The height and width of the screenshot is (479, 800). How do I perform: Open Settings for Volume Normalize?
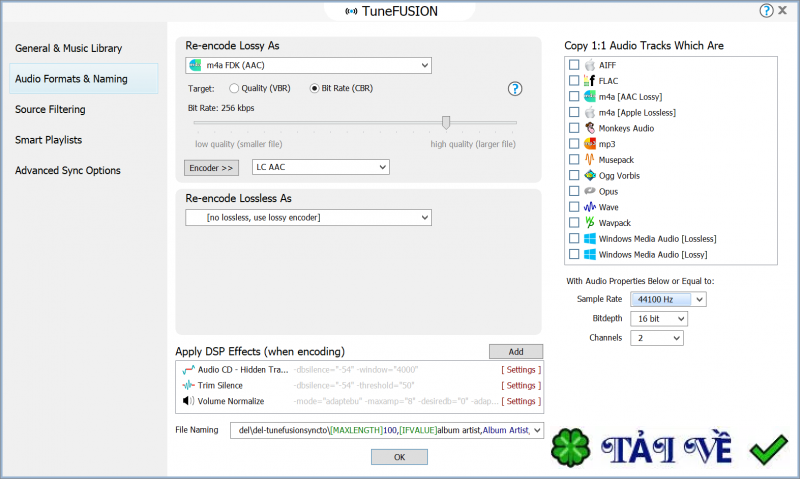[x=521, y=401]
